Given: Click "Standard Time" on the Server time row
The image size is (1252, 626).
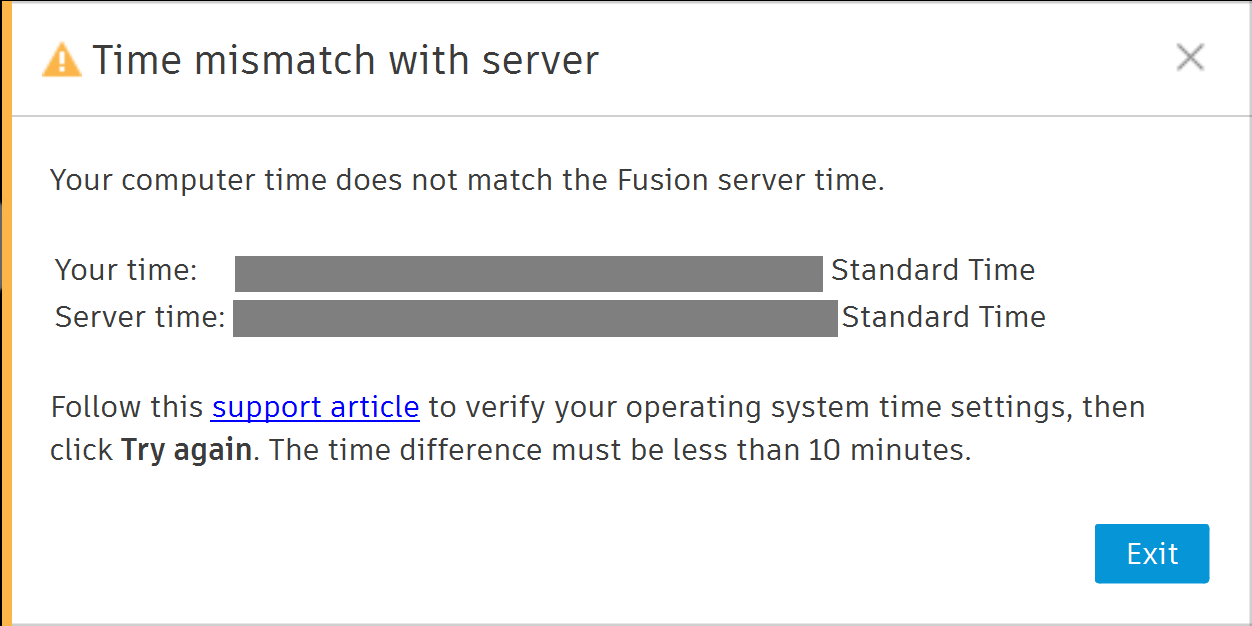Looking at the screenshot, I should [943, 317].
